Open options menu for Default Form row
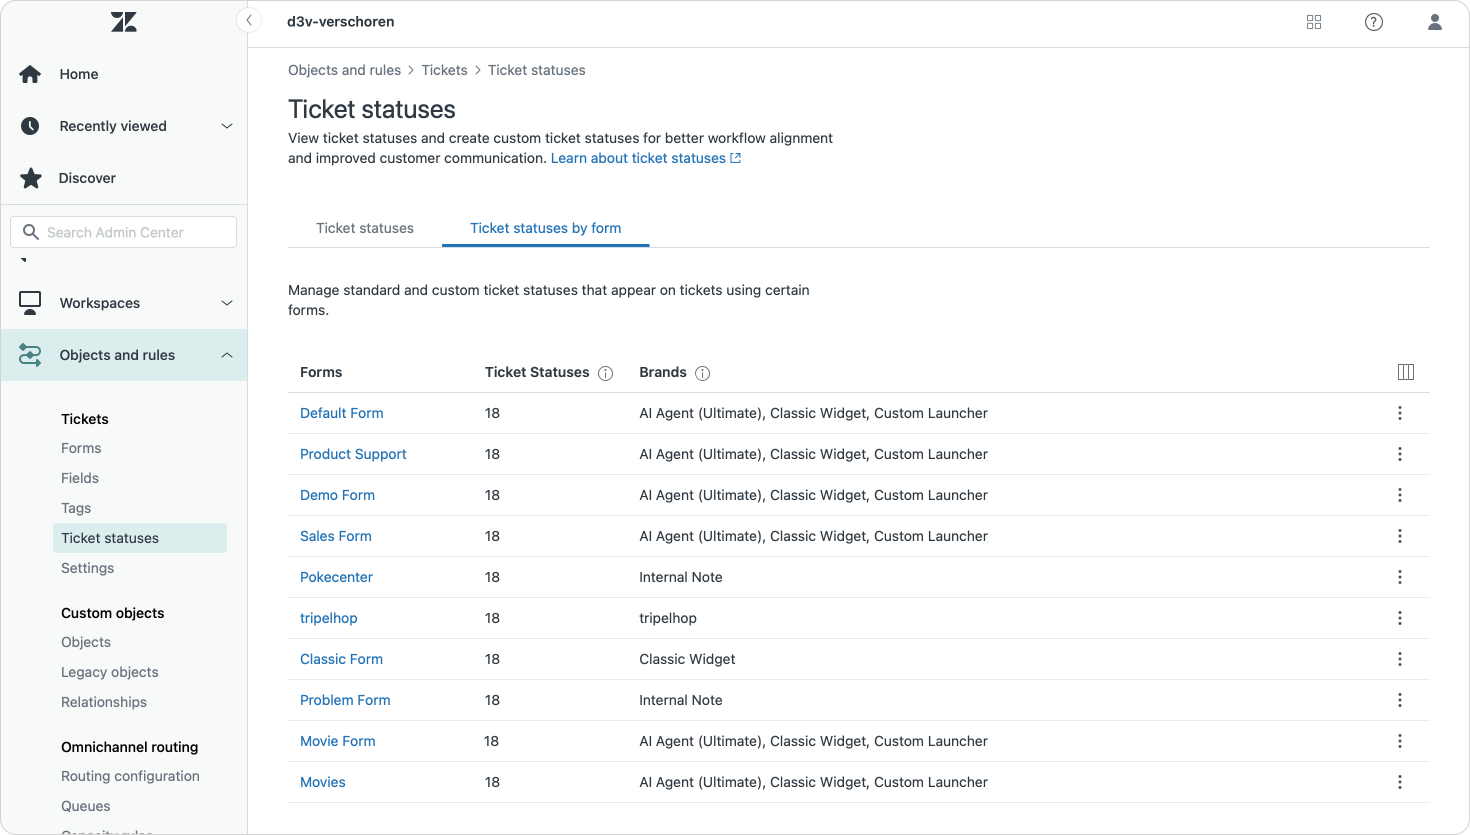Screen dimensions: 1470x835 point(1399,413)
